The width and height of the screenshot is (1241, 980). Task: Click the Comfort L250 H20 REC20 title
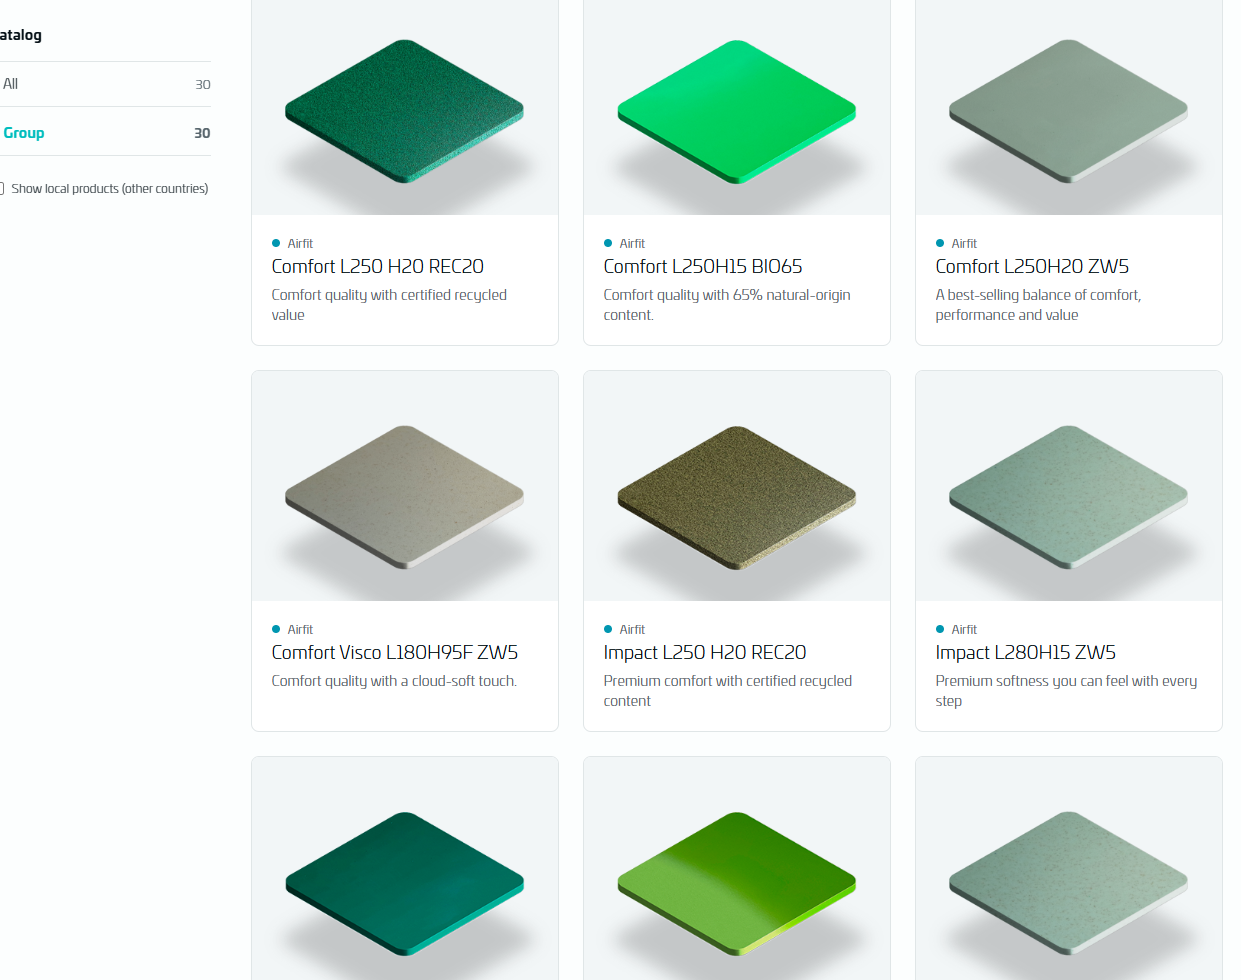coord(378,266)
